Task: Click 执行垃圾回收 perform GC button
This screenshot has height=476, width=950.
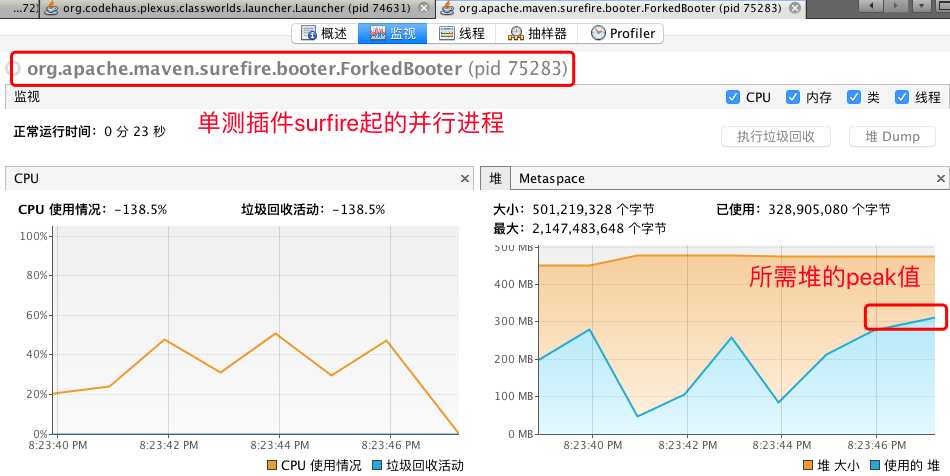Action: tap(776, 136)
